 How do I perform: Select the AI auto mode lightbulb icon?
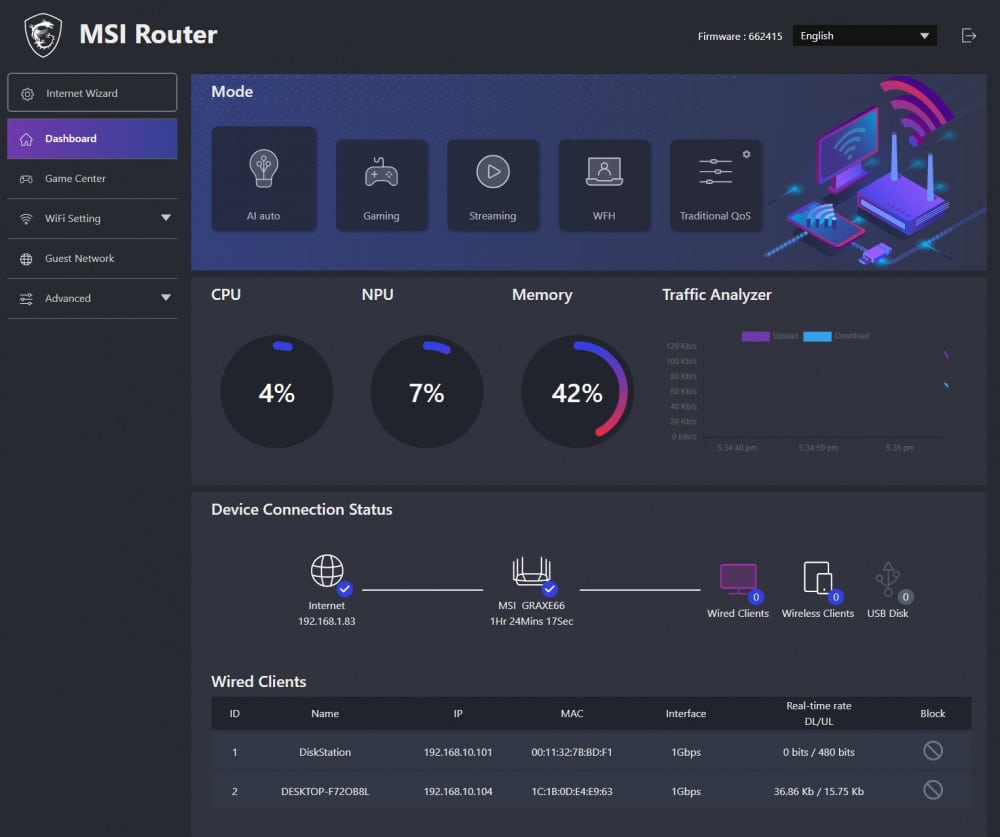pyautogui.click(x=263, y=168)
